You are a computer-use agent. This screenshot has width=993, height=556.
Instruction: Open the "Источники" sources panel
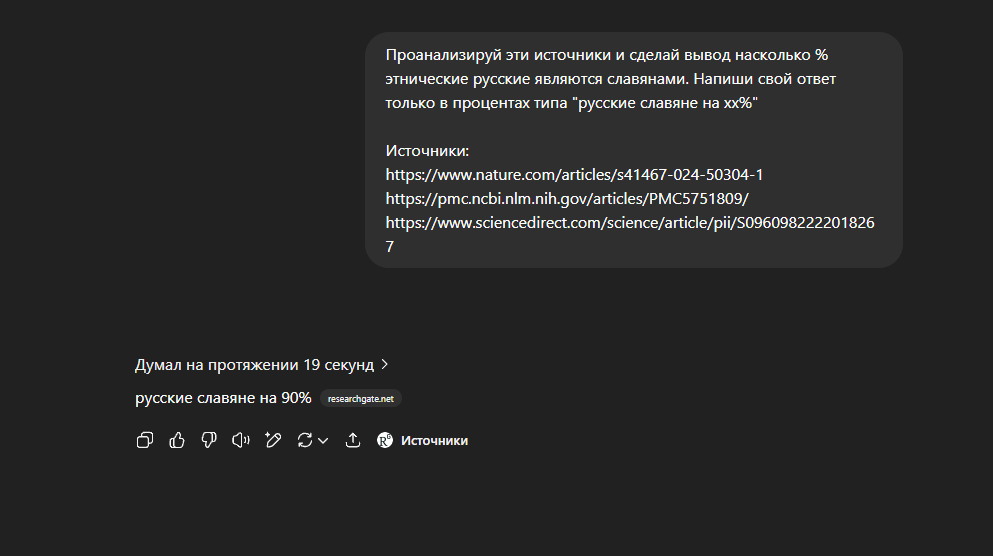click(434, 440)
